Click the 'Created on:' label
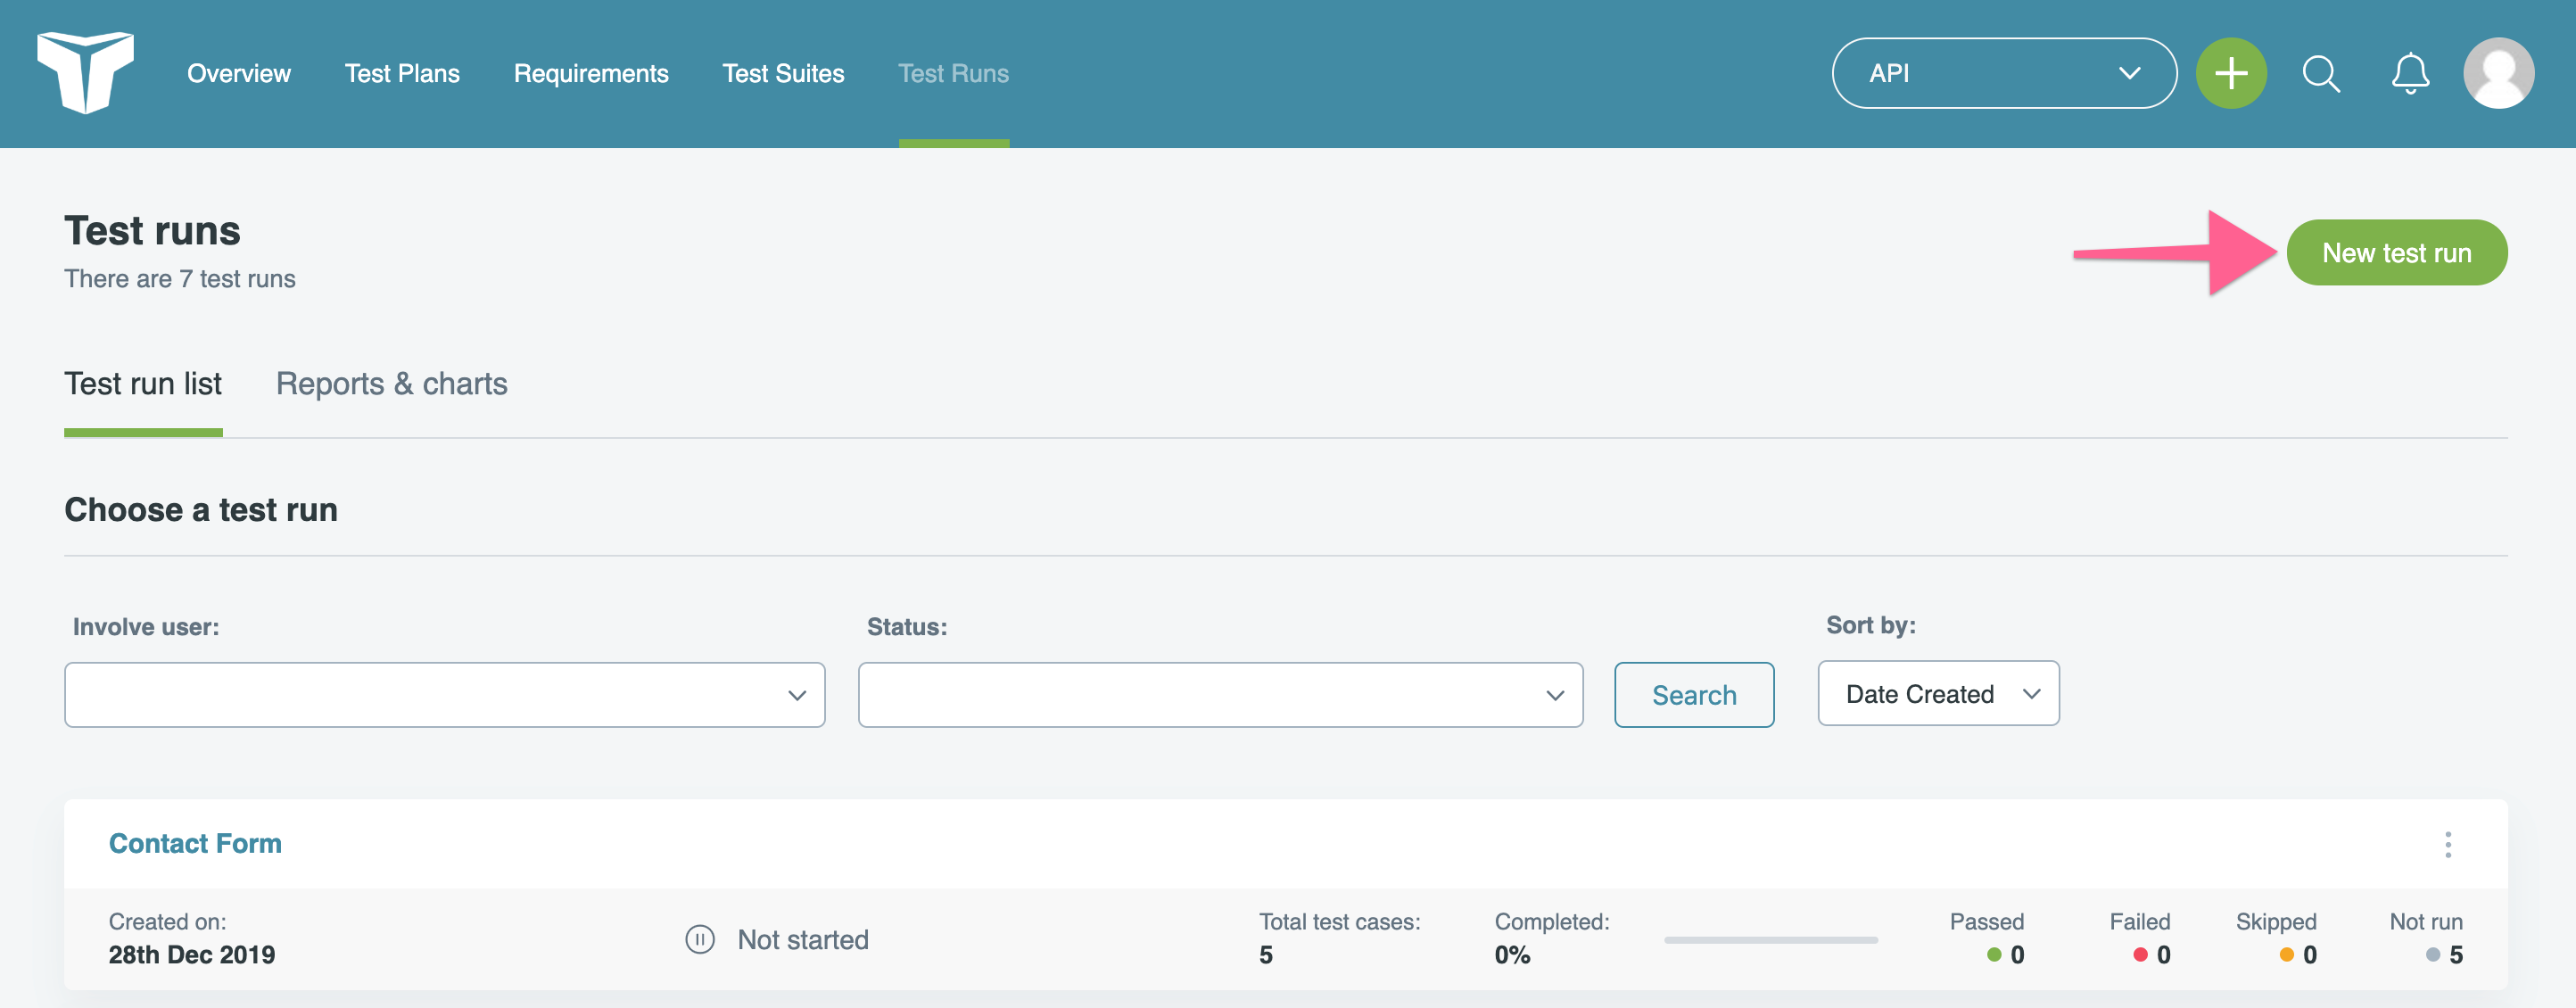This screenshot has width=2576, height=1008. coord(167,922)
